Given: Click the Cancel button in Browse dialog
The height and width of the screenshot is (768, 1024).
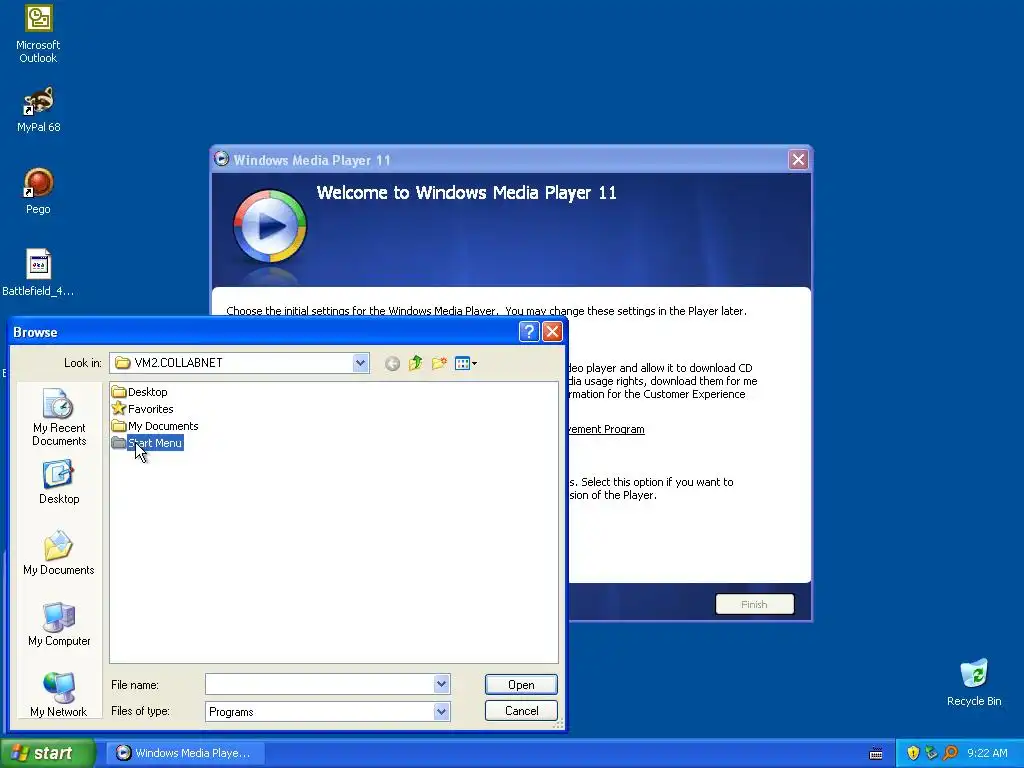Looking at the screenshot, I should coord(521,711).
